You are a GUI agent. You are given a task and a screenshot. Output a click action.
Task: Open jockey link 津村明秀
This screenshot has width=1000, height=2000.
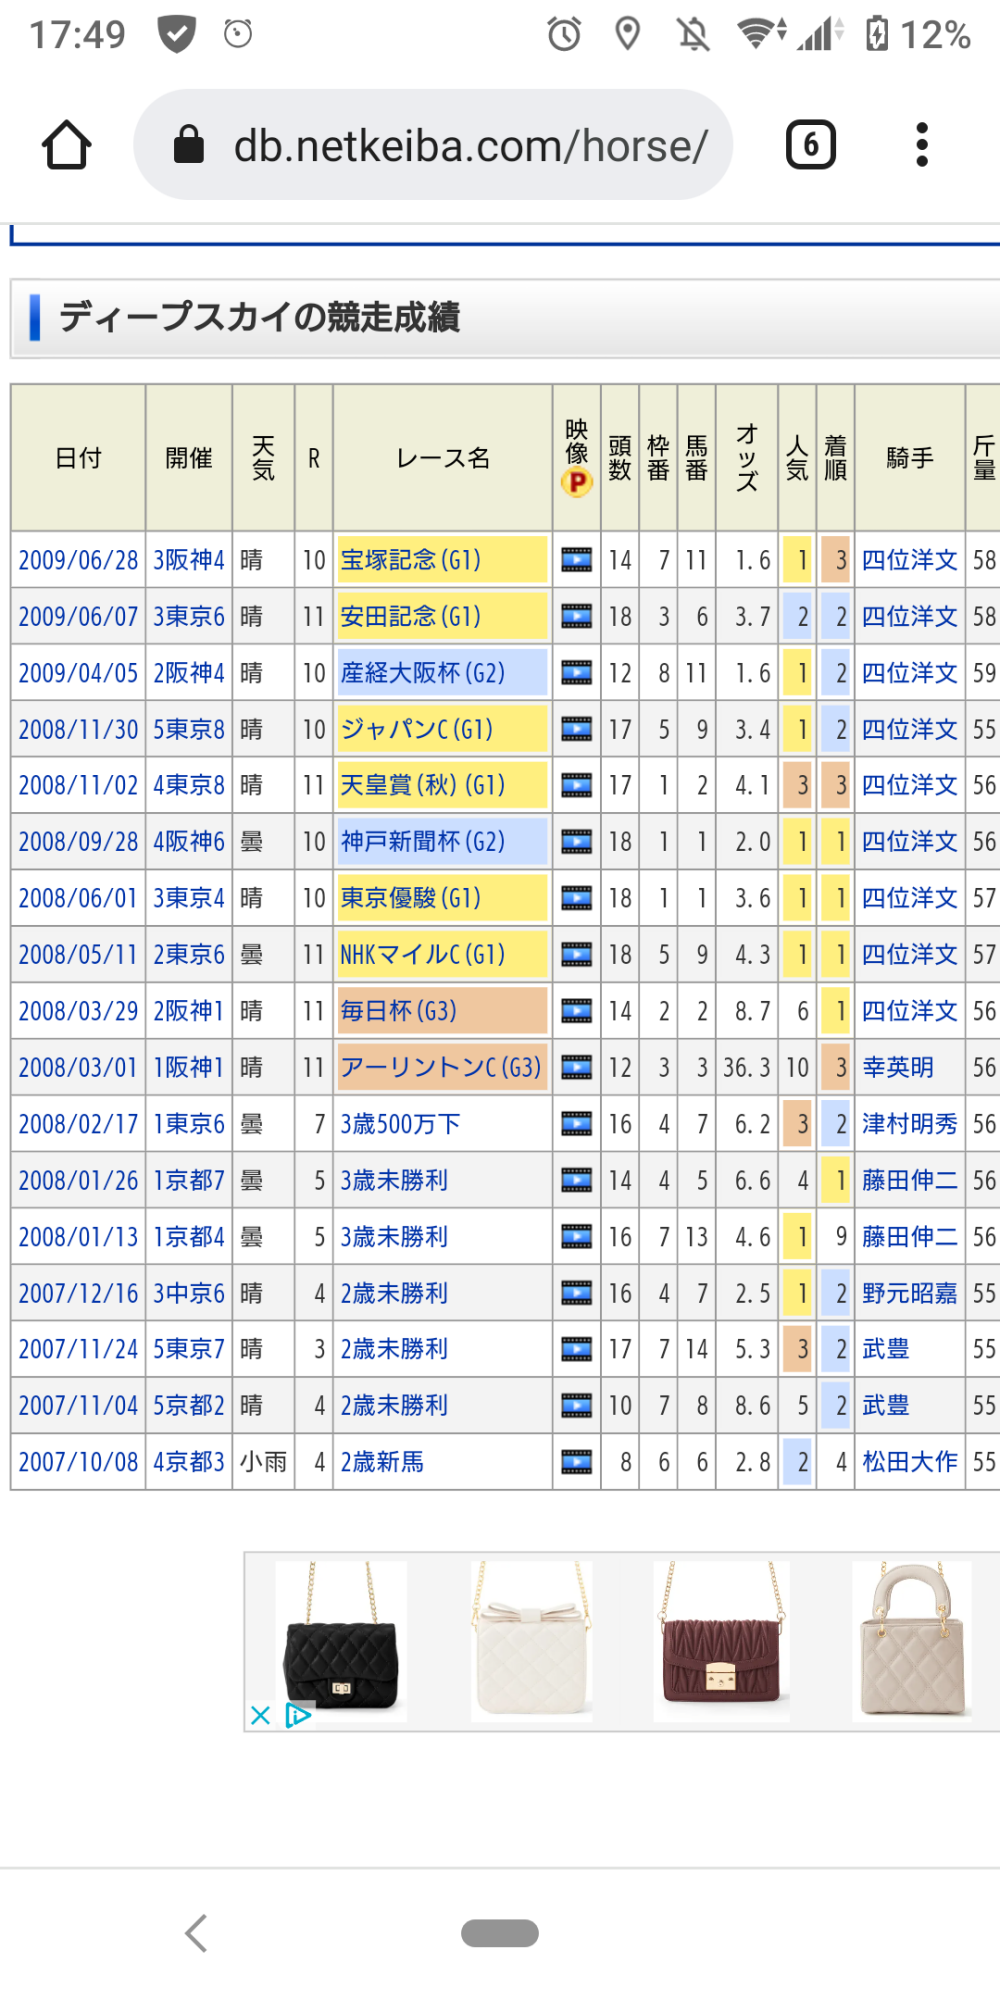click(910, 1124)
